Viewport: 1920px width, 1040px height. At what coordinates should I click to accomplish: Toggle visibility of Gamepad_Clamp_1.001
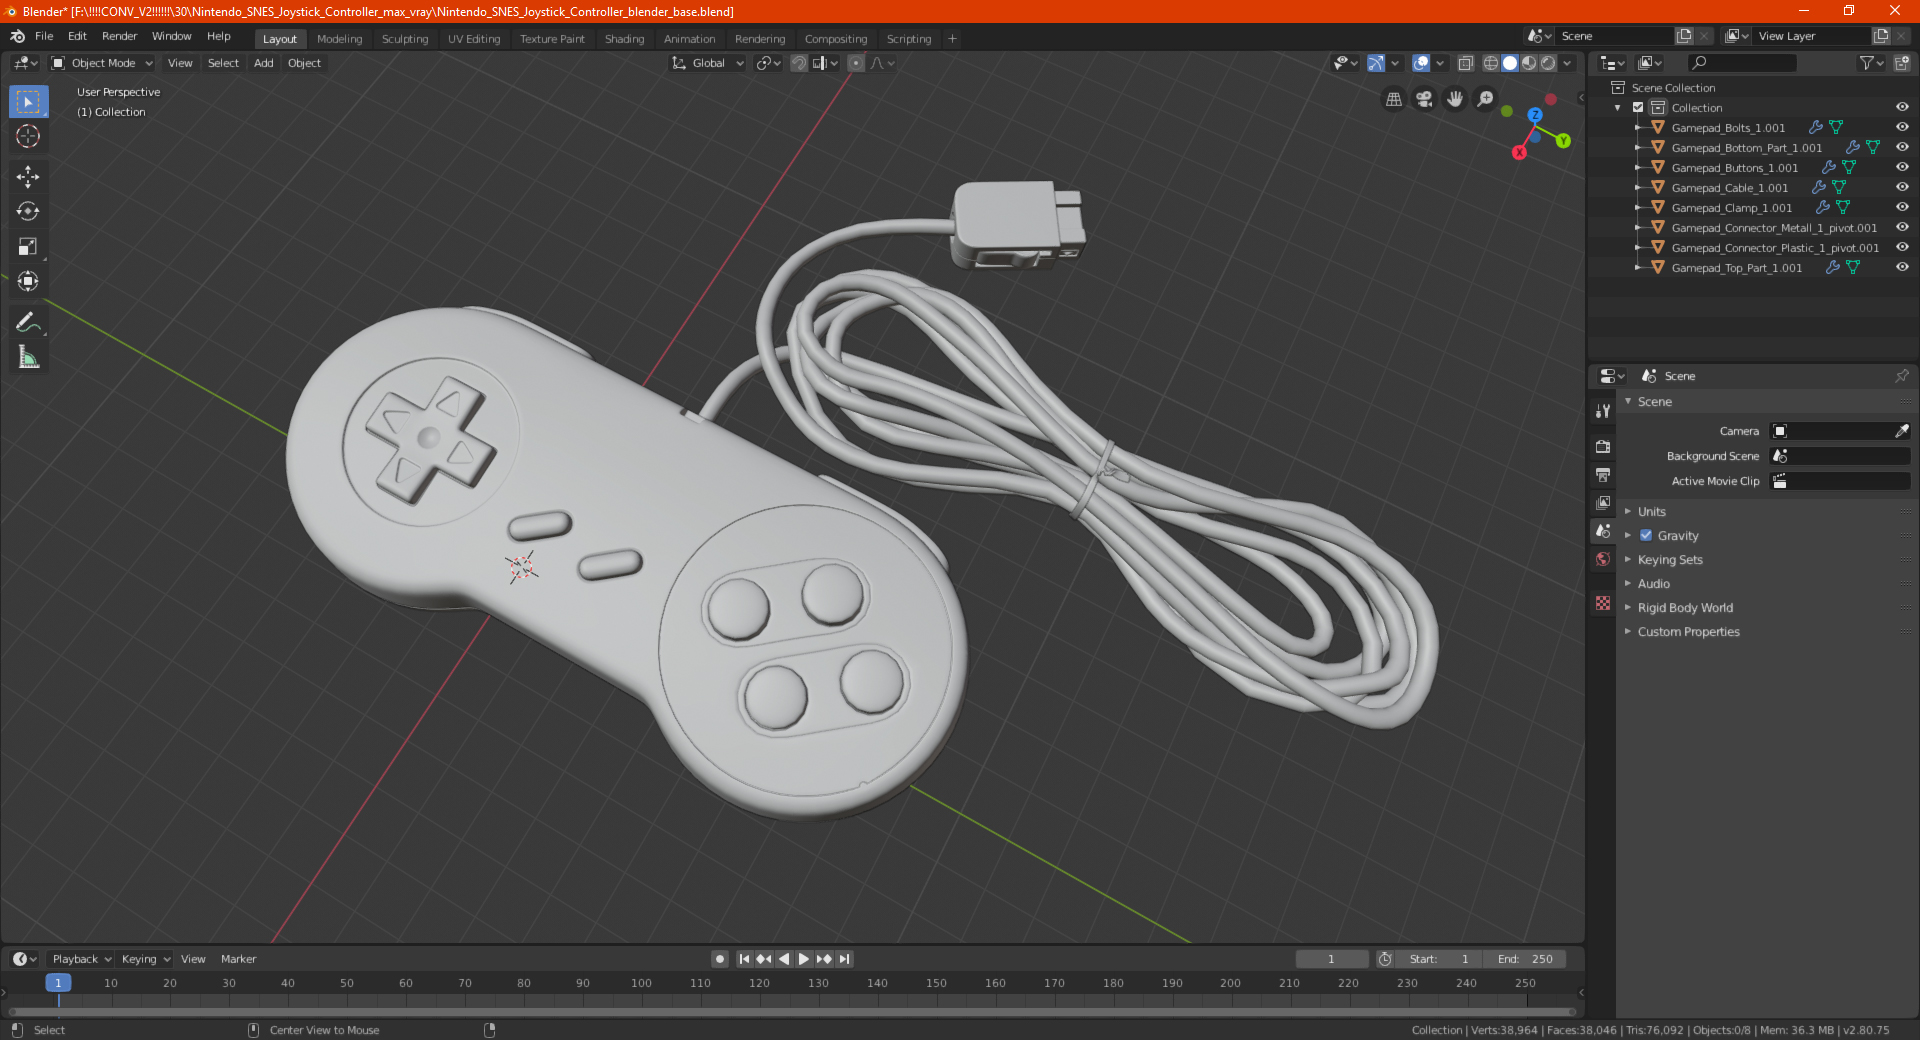[1902, 207]
